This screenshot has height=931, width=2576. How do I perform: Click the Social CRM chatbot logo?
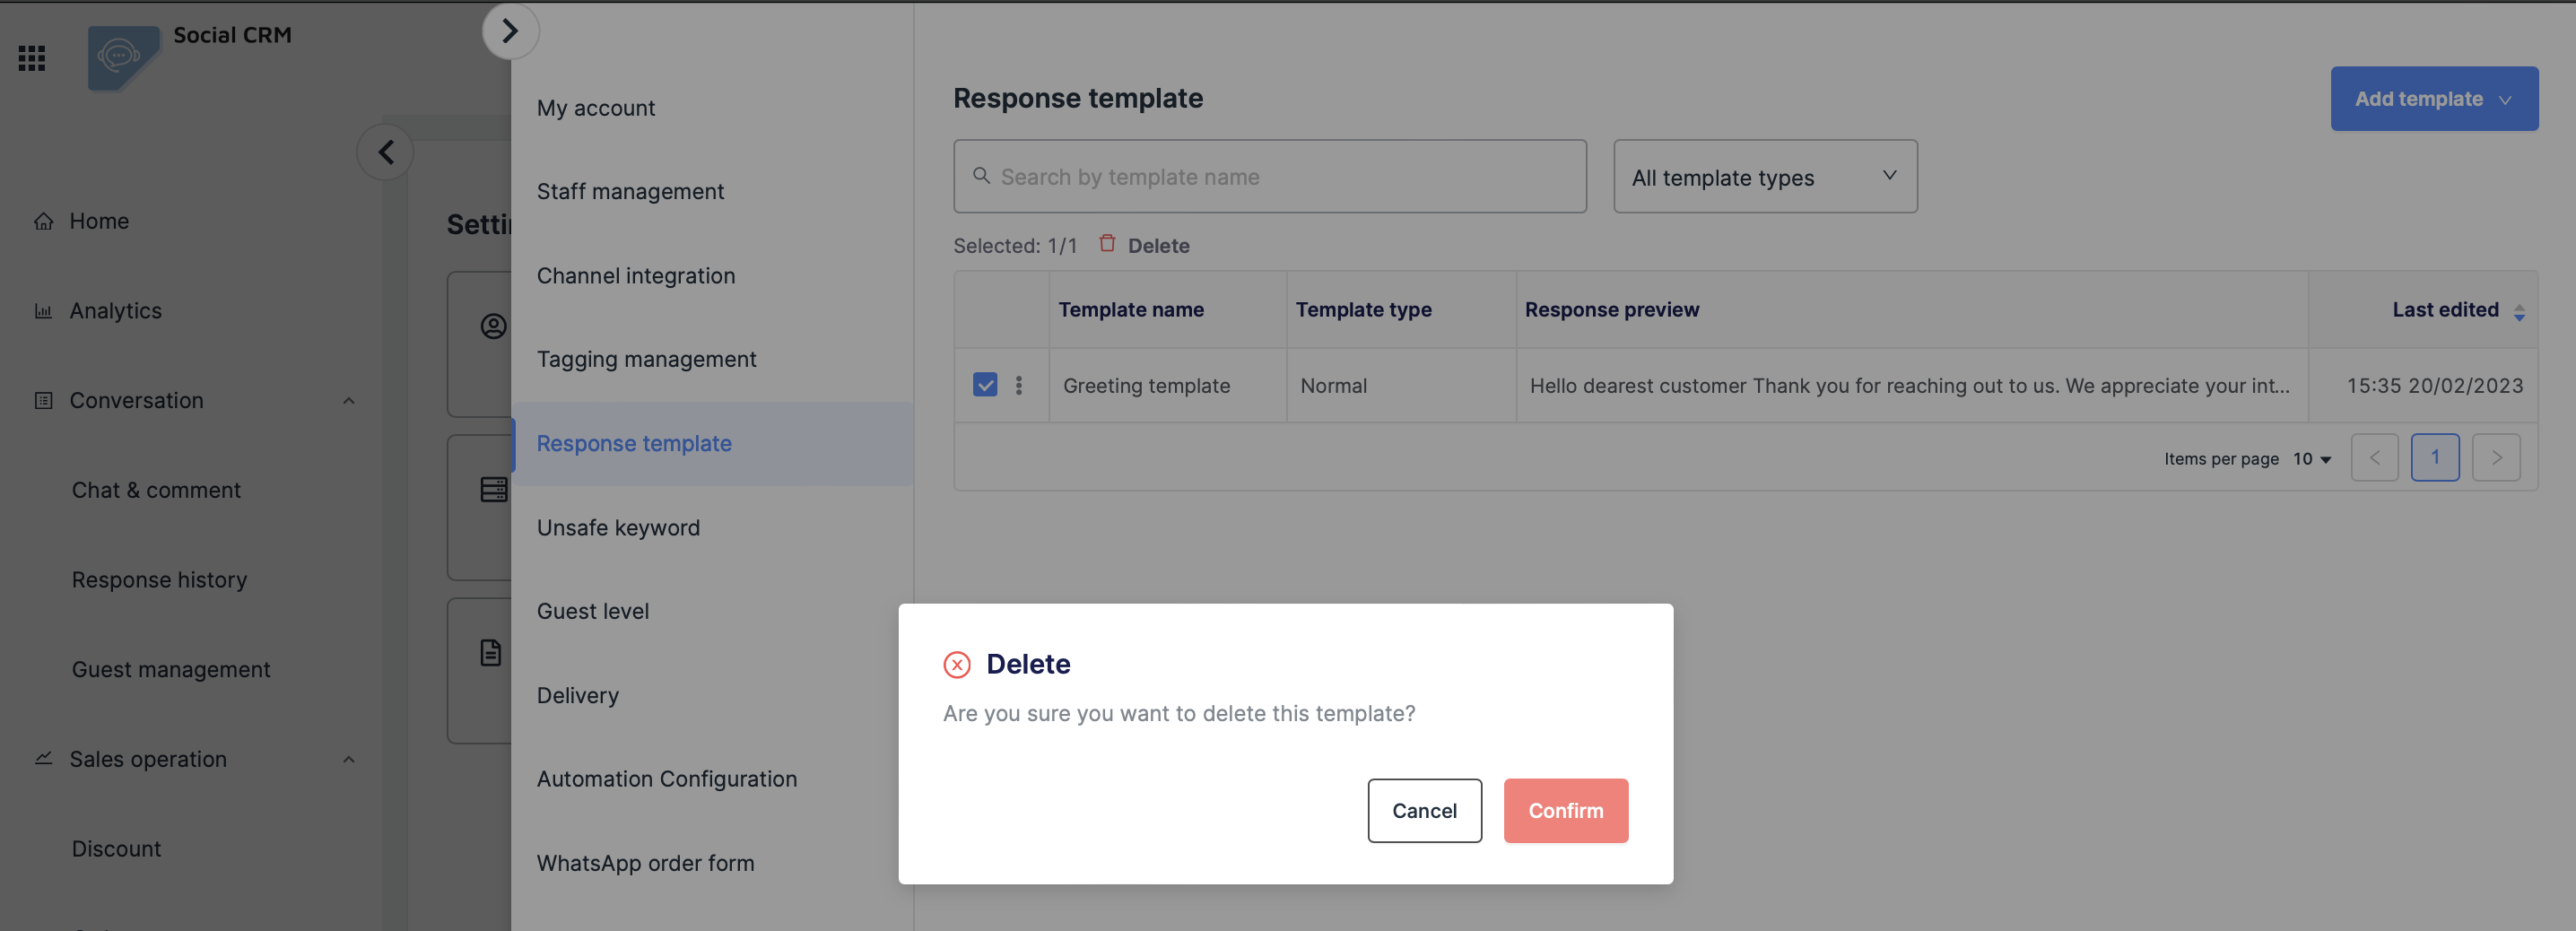pyautogui.click(x=122, y=57)
